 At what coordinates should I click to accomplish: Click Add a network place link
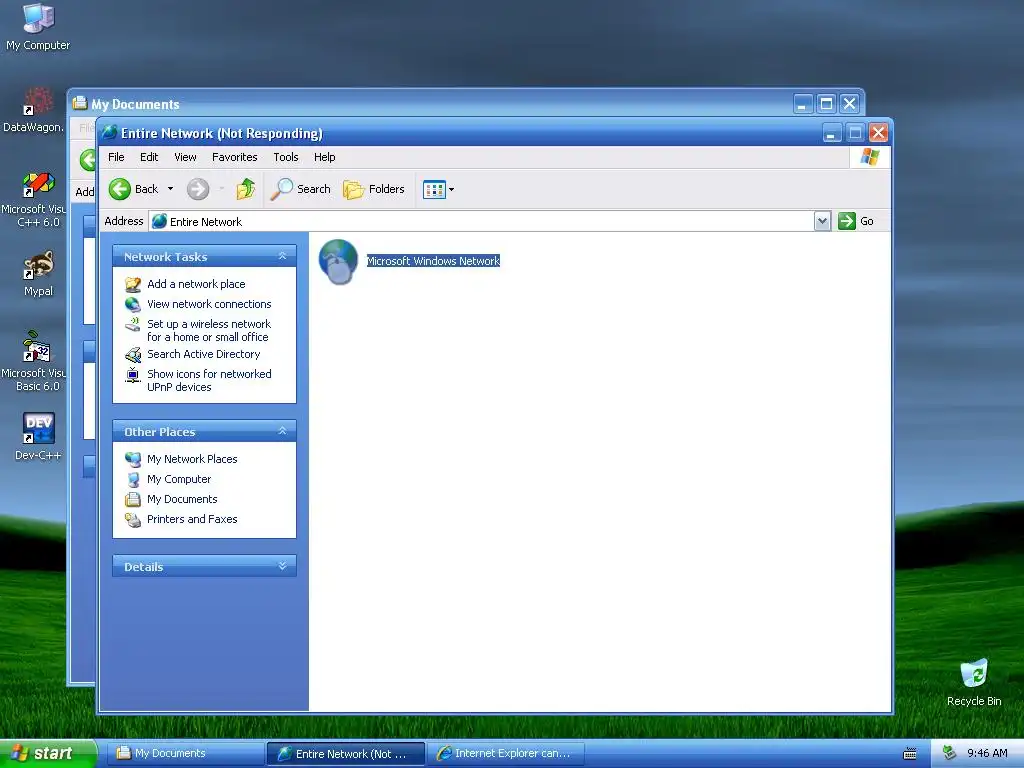(x=196, y=284)
